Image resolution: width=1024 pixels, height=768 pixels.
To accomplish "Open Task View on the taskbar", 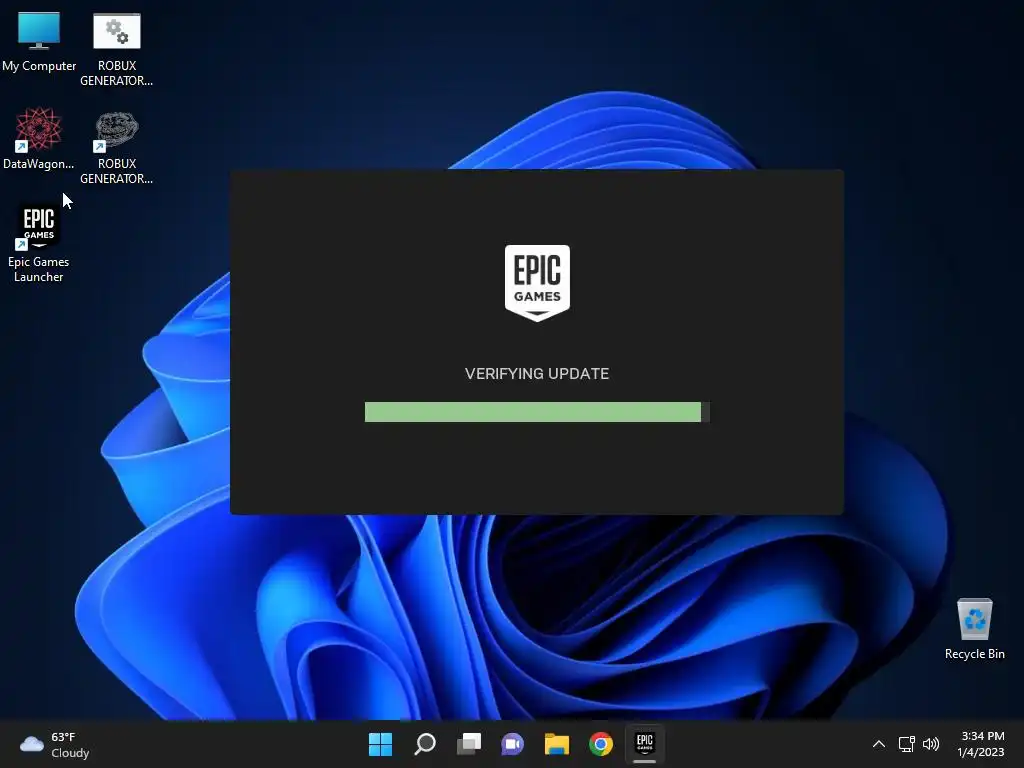I will 469,744.
